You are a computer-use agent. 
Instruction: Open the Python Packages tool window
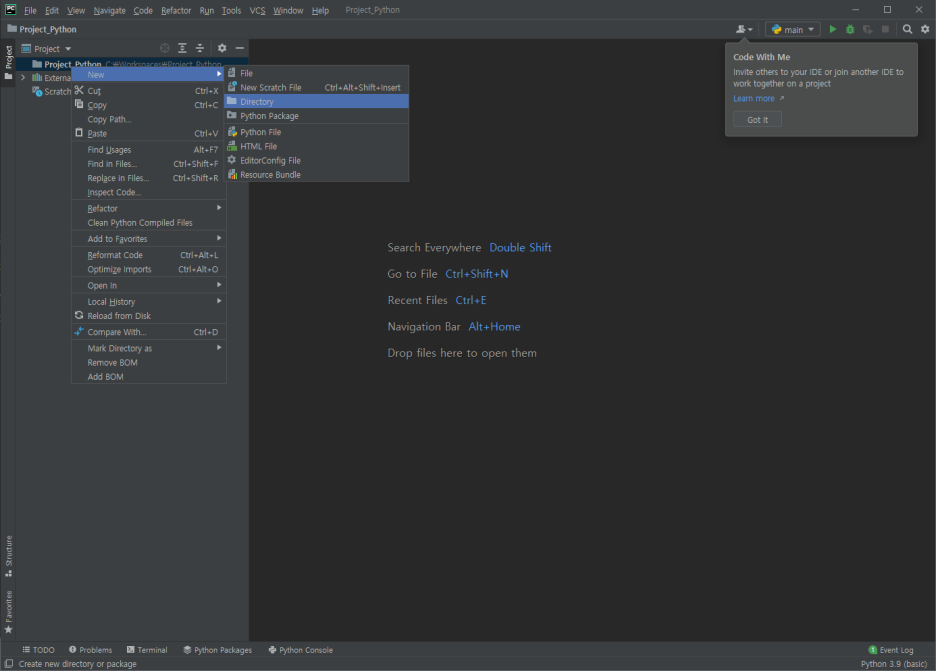tap(217, 650)
